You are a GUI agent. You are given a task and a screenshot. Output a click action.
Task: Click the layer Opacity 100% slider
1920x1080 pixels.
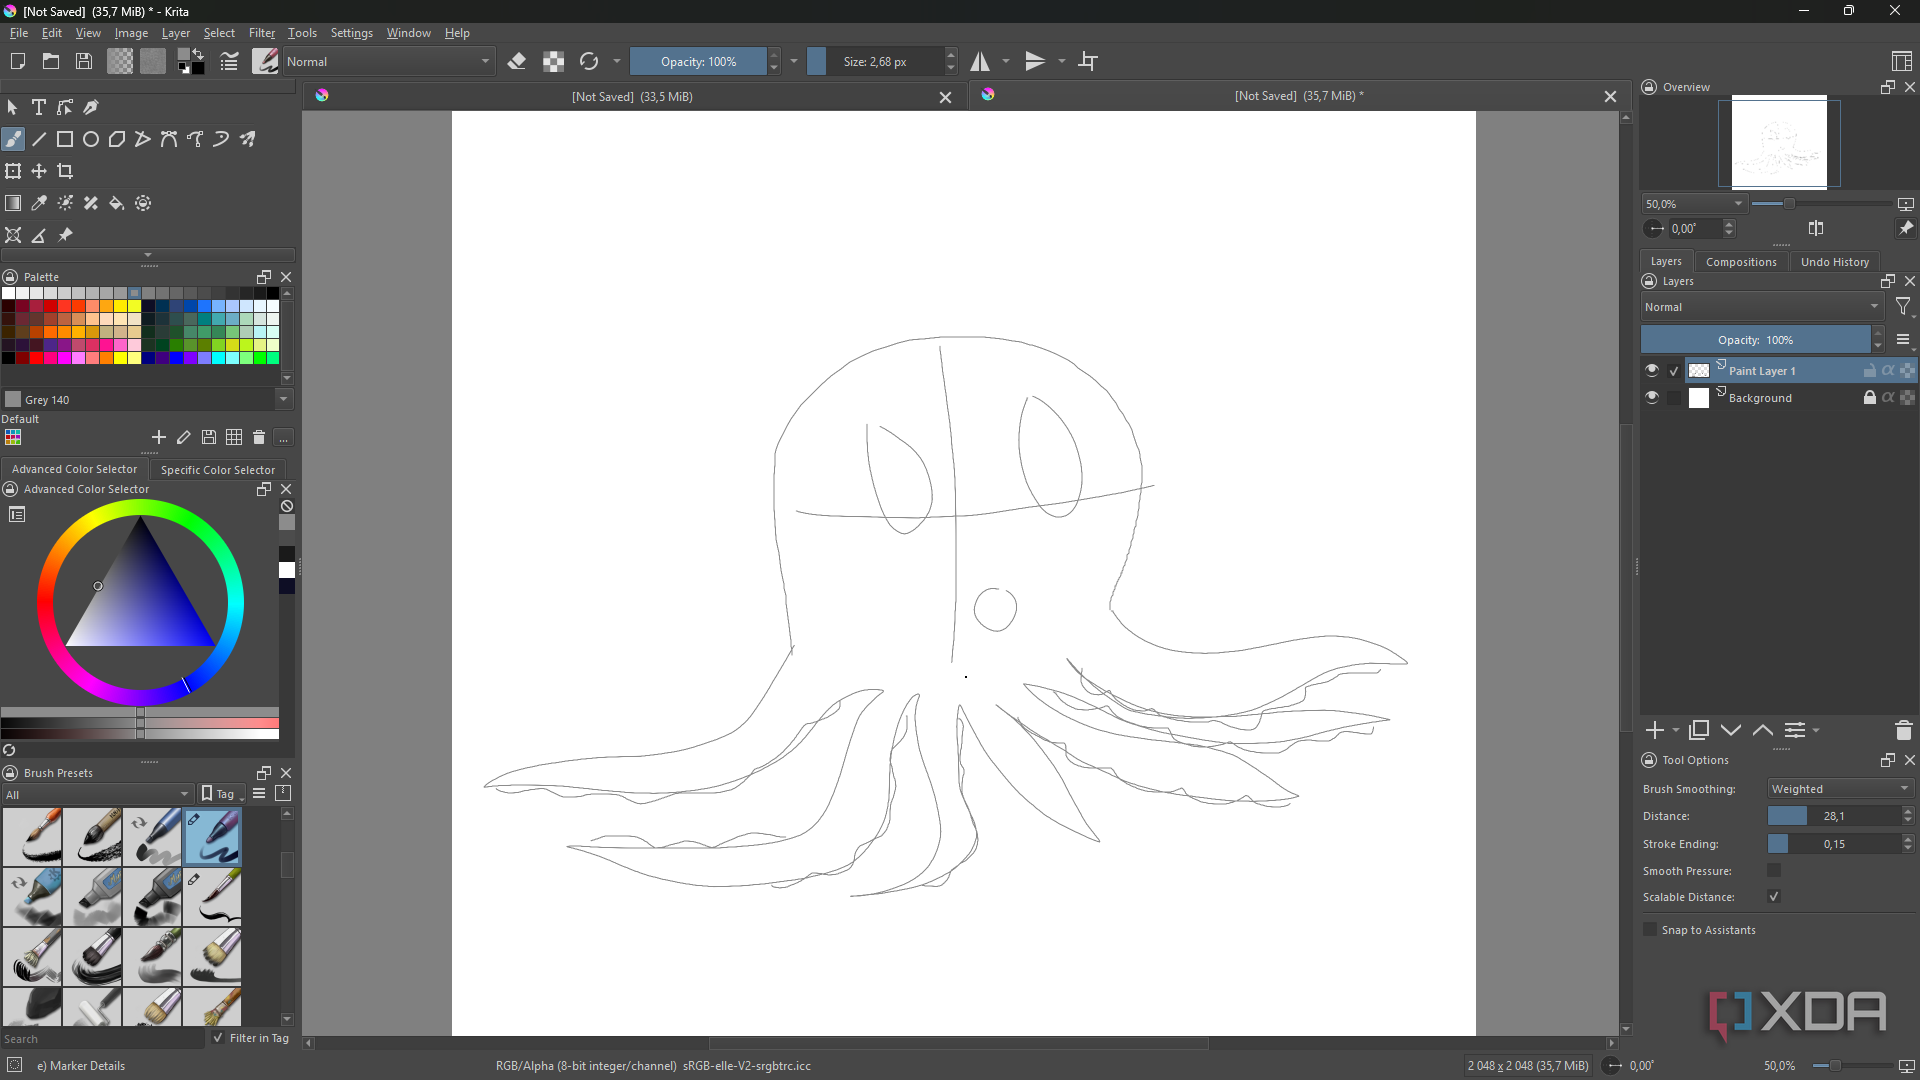(1755, 340)
